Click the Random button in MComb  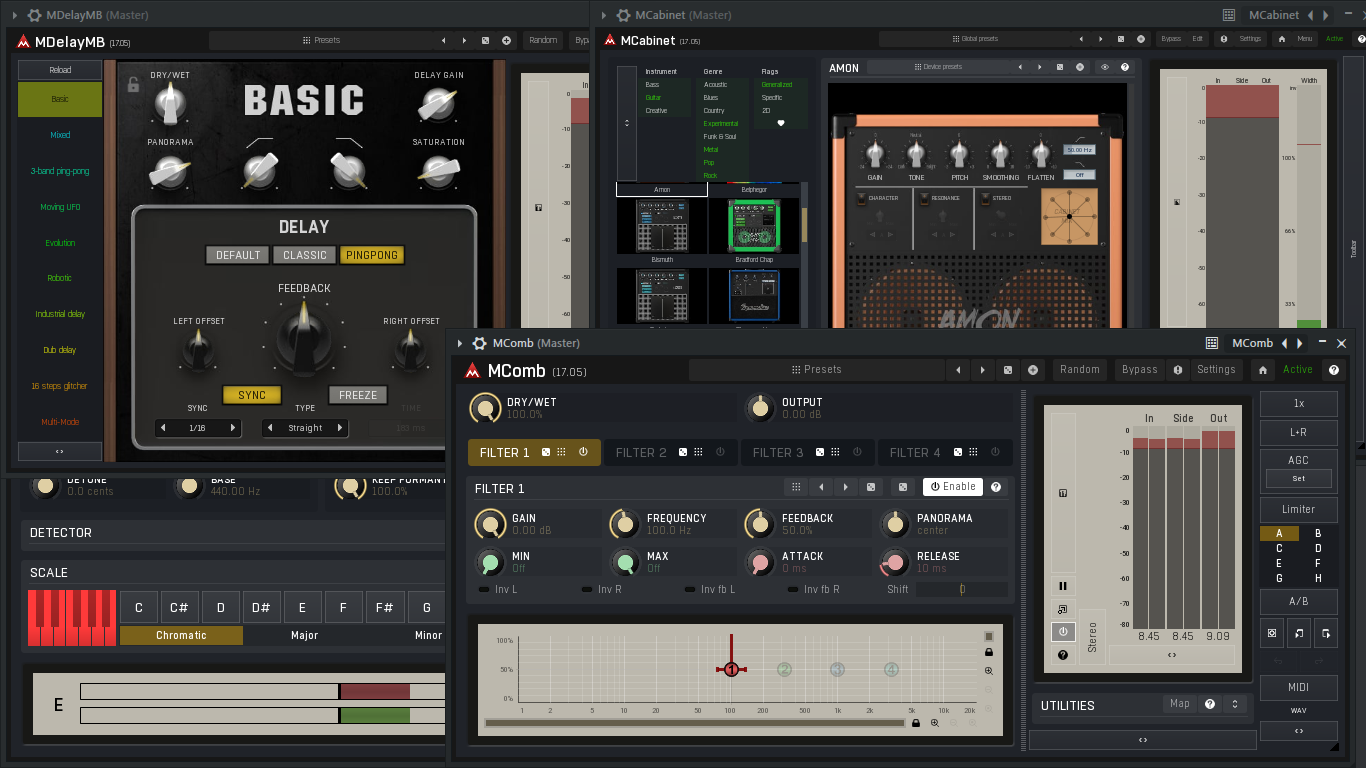pos(1080,370)
